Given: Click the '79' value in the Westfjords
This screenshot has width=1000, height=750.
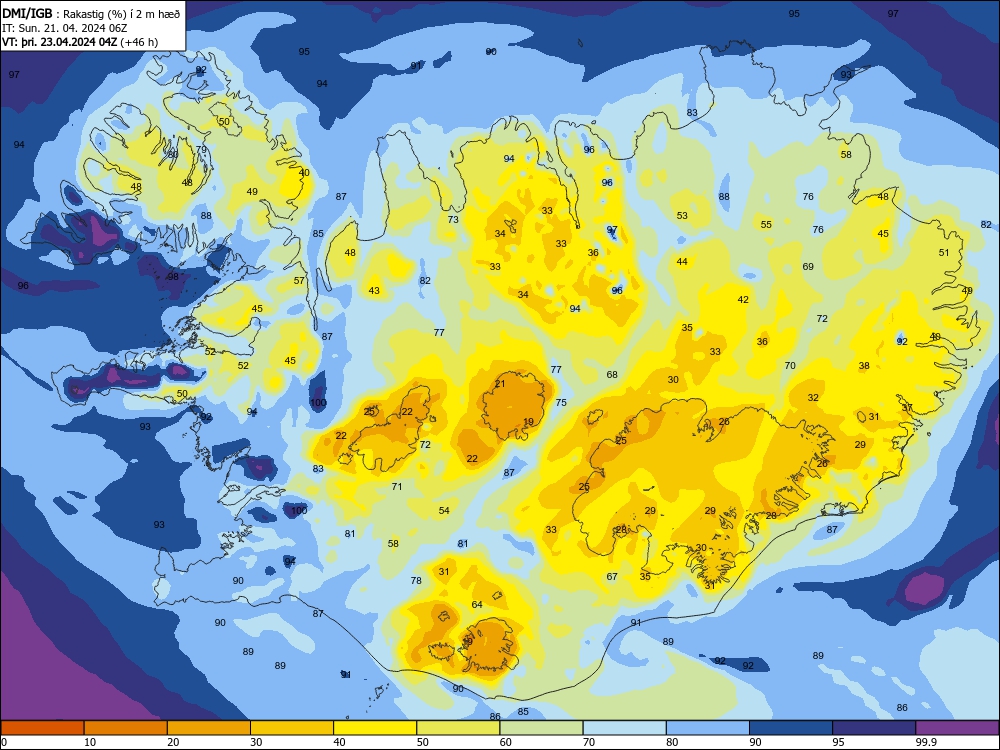Looking at the screenshot, I should tap(202, 150).
